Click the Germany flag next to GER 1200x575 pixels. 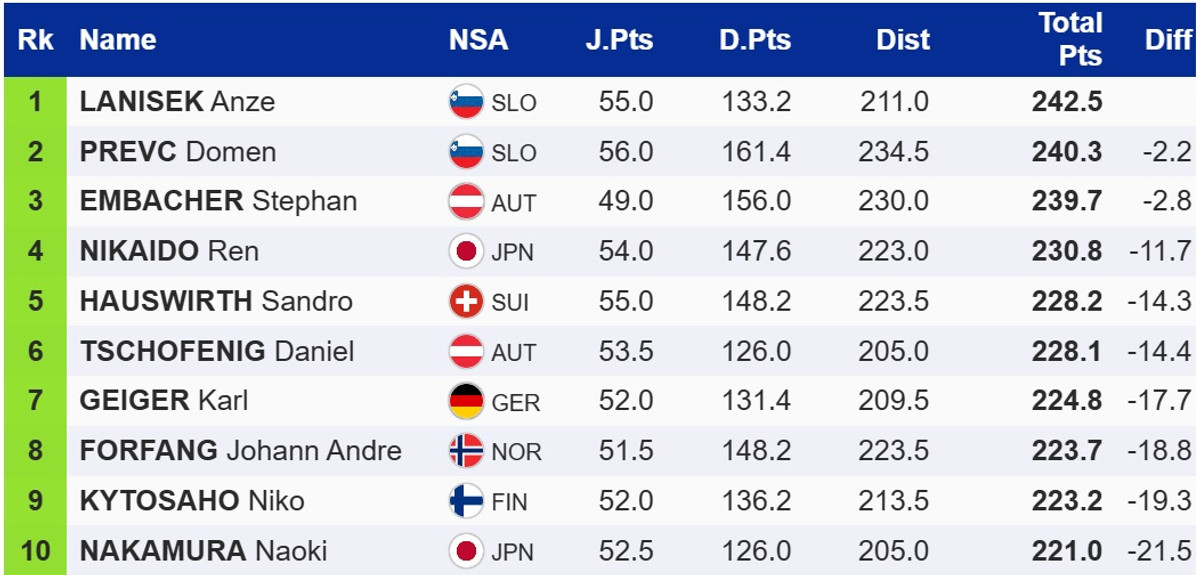point(466,401)
